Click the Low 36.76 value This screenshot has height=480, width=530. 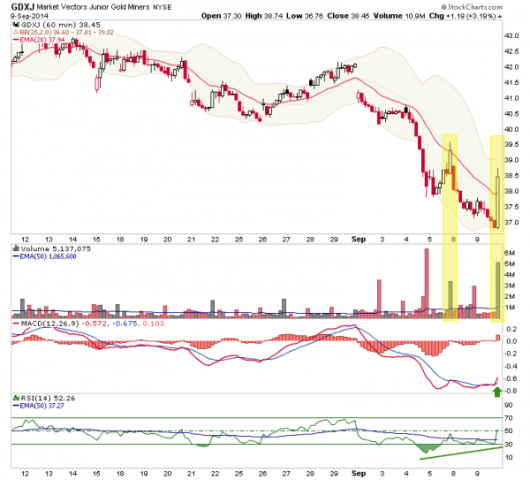(x=305, y=16)
